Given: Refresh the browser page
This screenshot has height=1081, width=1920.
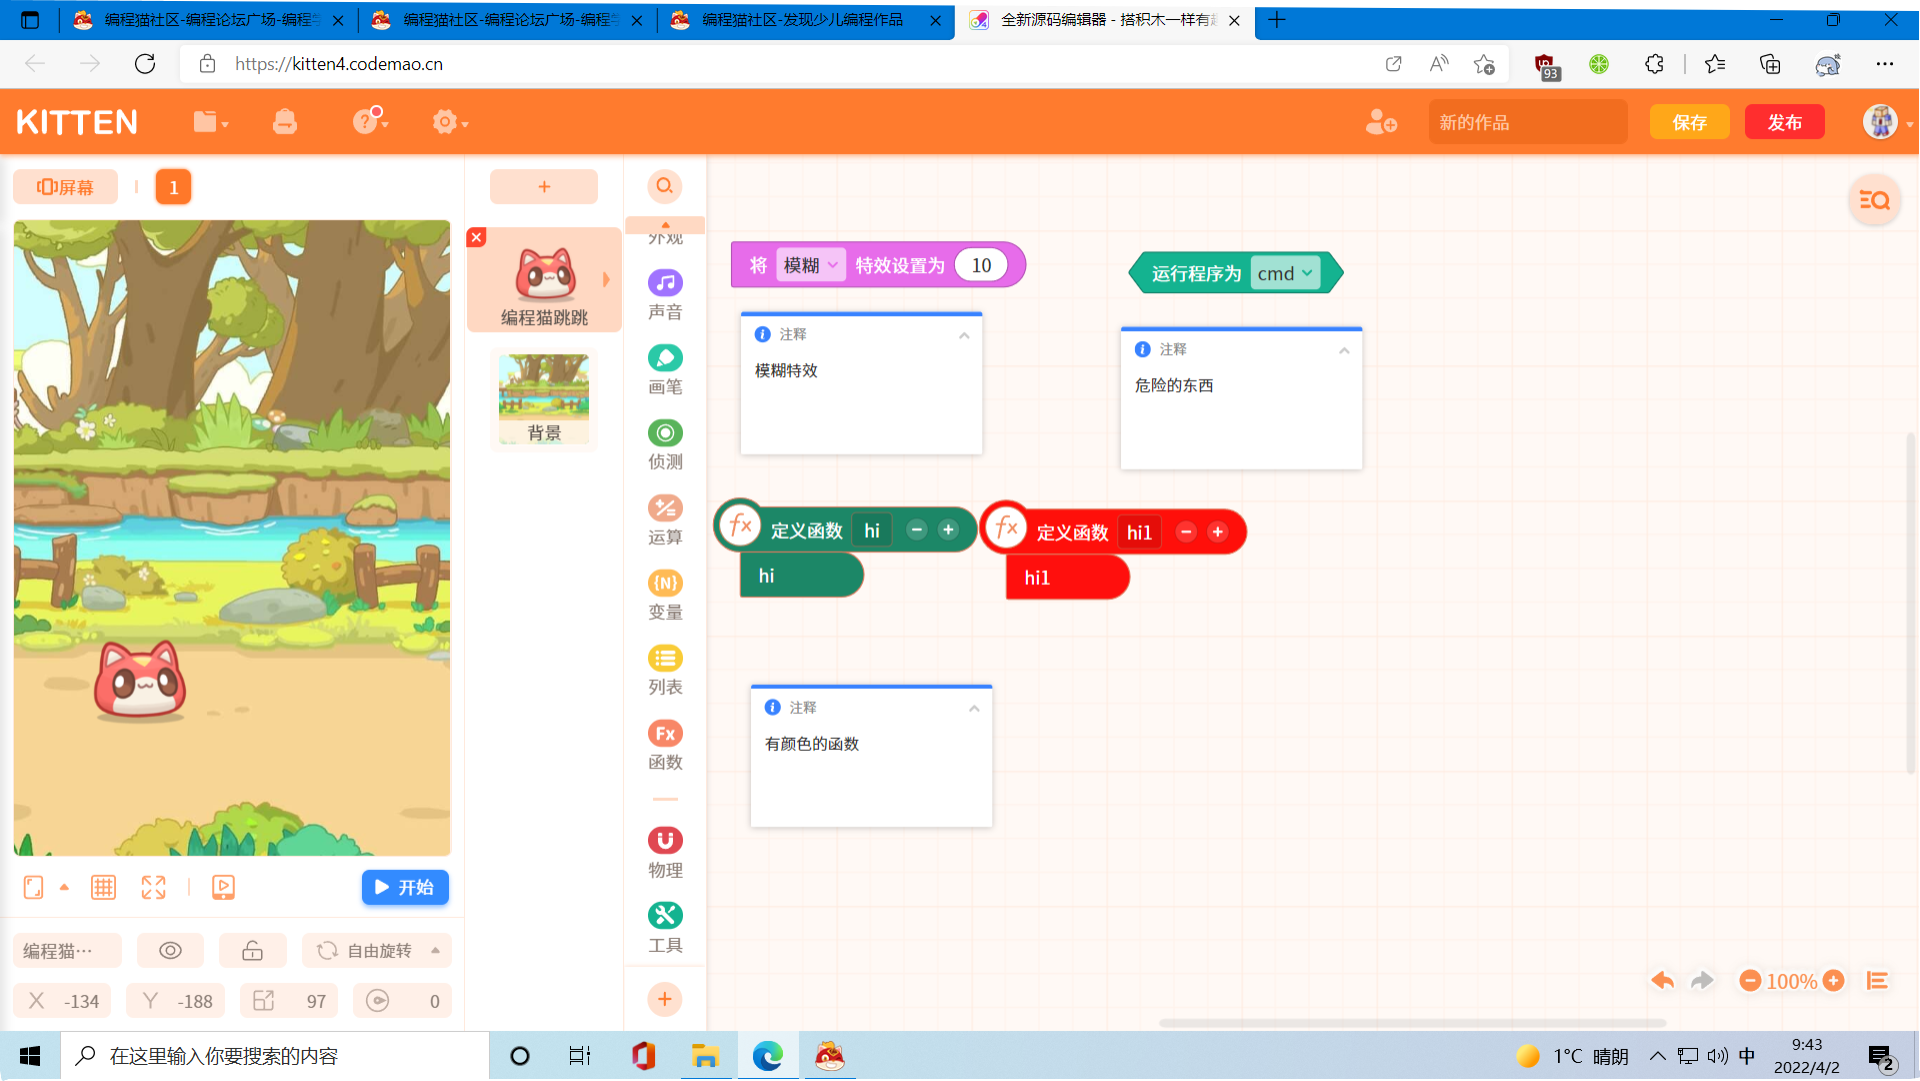Looking at the screenshot, I should point(145,64).
